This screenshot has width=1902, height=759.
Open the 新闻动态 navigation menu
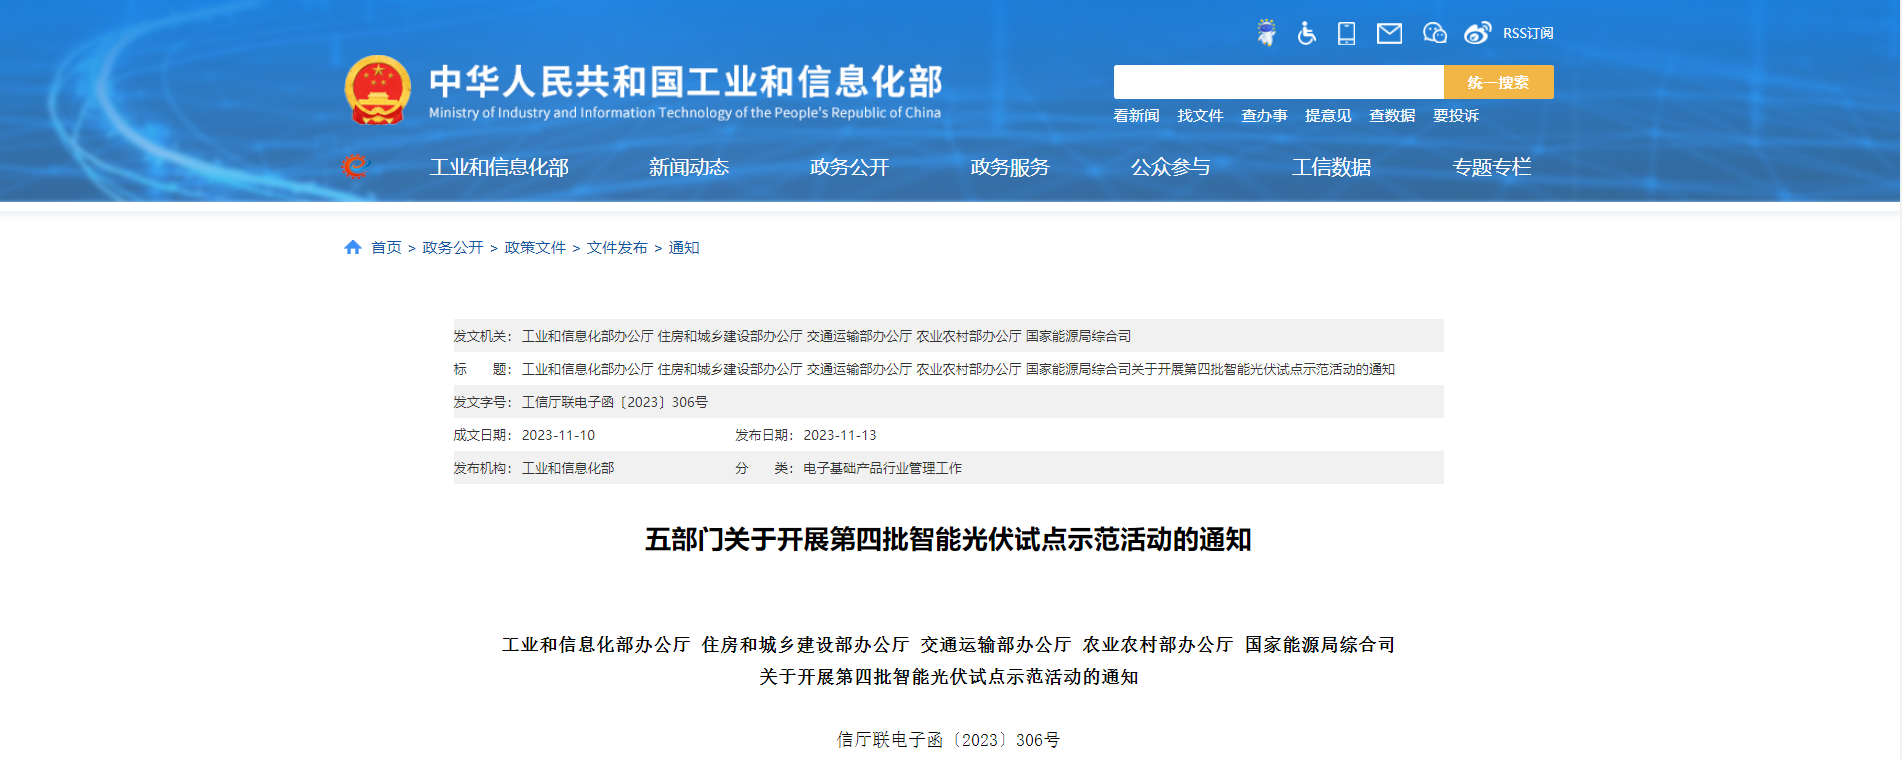click(688, 167)
